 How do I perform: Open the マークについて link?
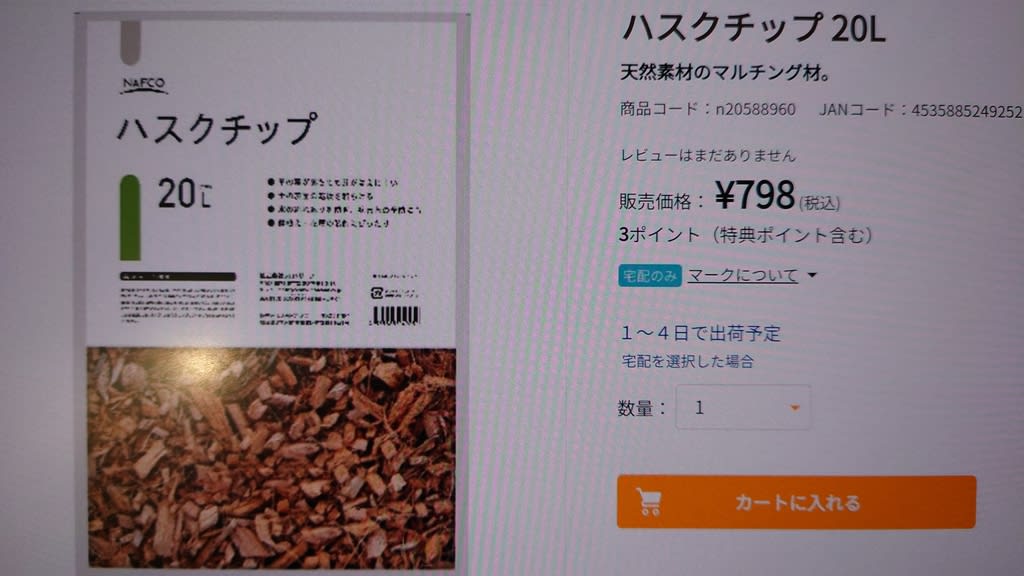[x=743, y=276]
